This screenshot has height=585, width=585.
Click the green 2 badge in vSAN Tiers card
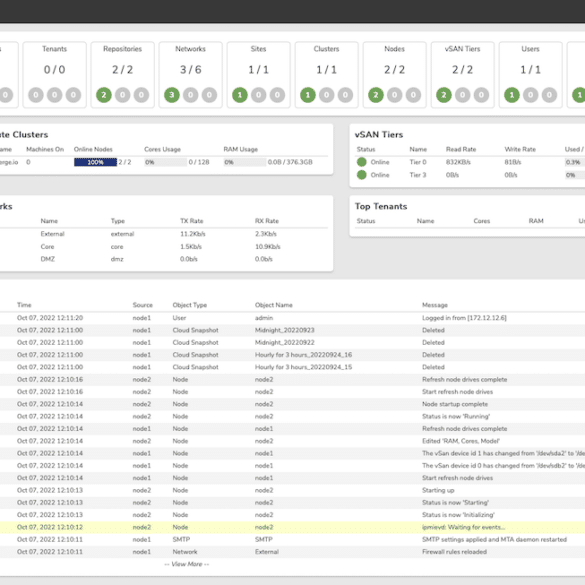(444, 95)
